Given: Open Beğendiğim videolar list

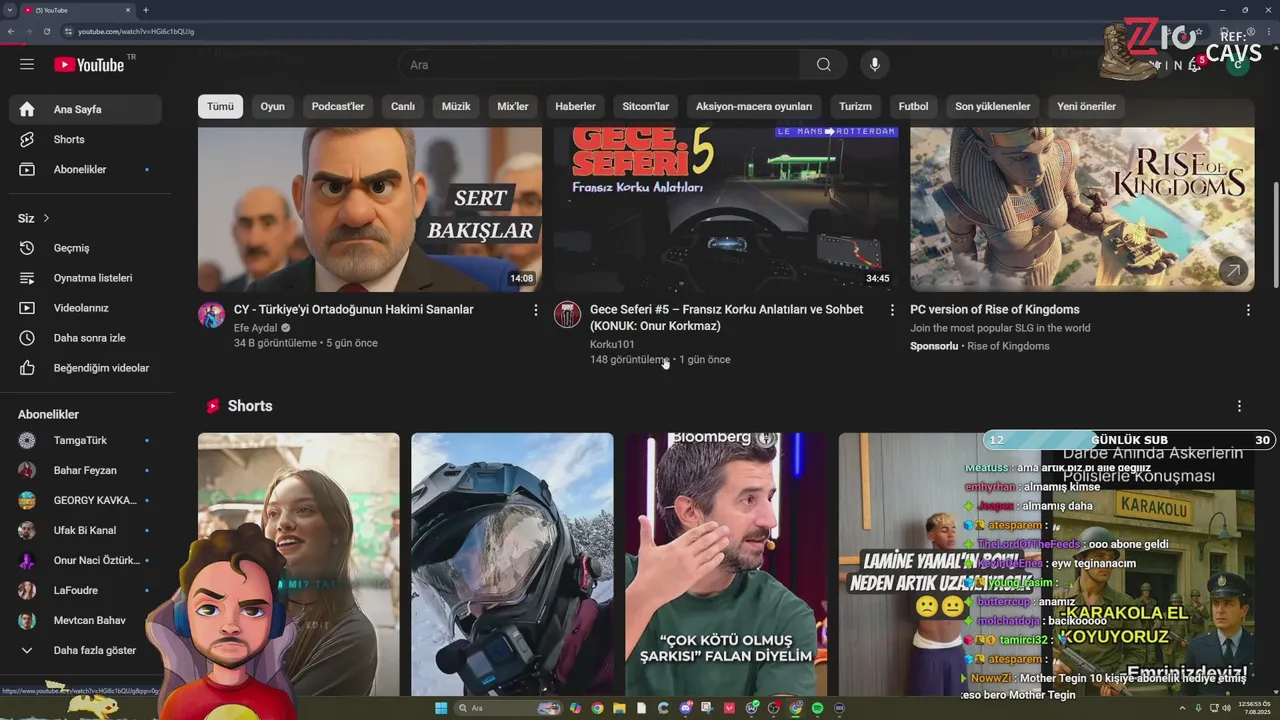Looking at the screenshot, I should 86,368.
